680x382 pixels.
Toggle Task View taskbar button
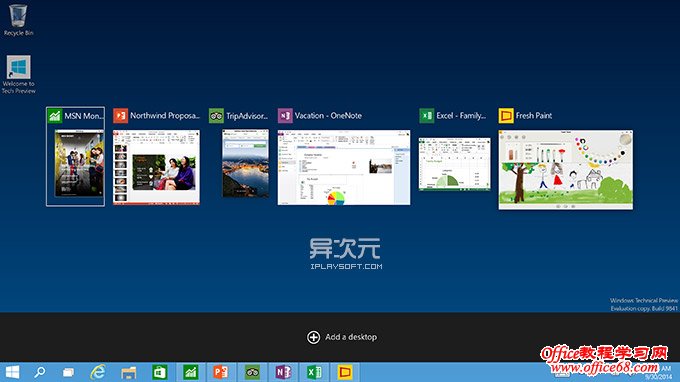(68, 372)
